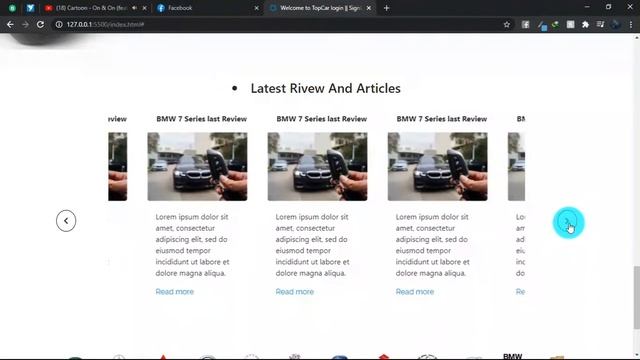Minimize the browser window
The width and height of the screenshot is (640, 360).
pyautogui.click(x=587, y=7)
